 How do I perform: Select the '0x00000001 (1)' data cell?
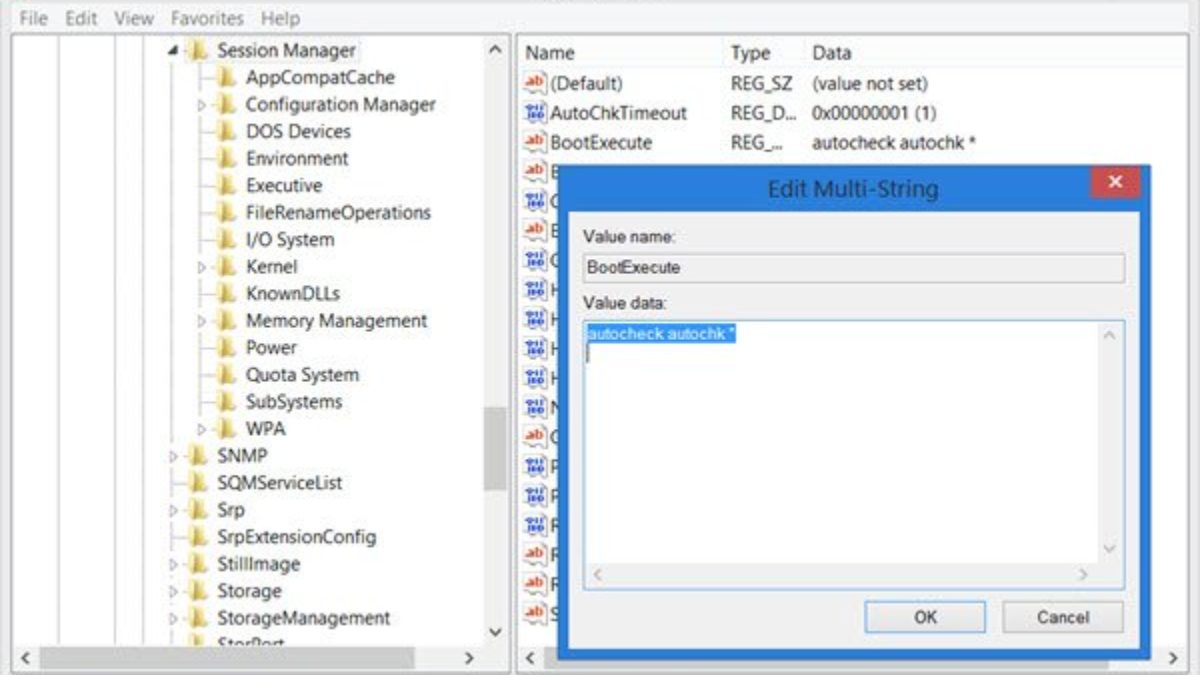pyautogui.click(x=874, y=114)
